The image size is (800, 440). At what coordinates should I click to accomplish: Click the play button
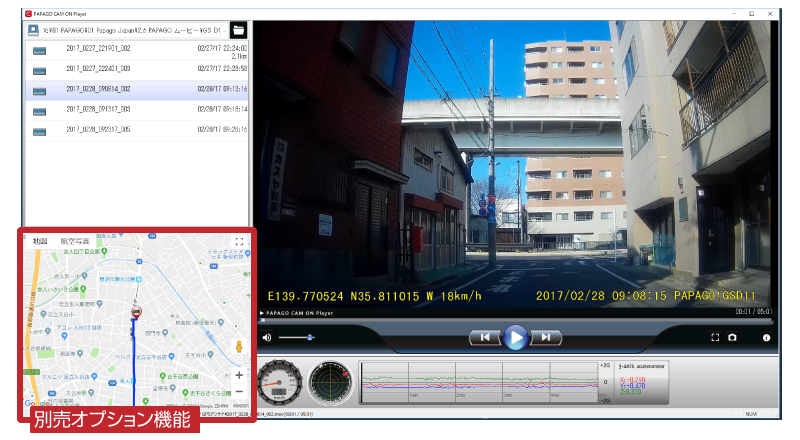515,337
